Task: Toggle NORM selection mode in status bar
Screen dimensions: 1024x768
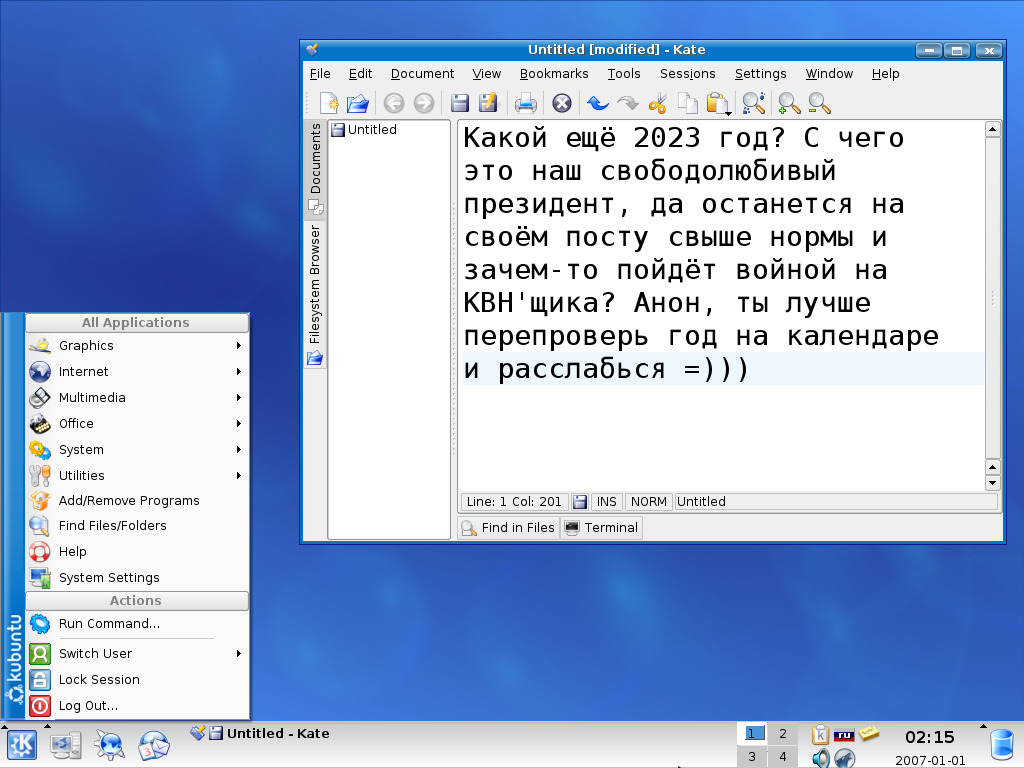Action: pos(648,502)
